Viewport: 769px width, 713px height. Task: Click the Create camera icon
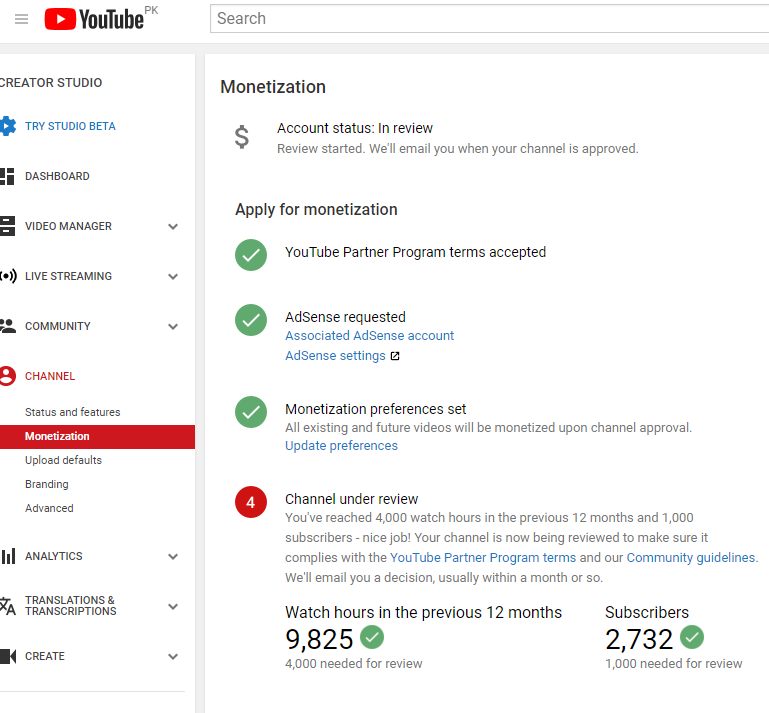8,656
